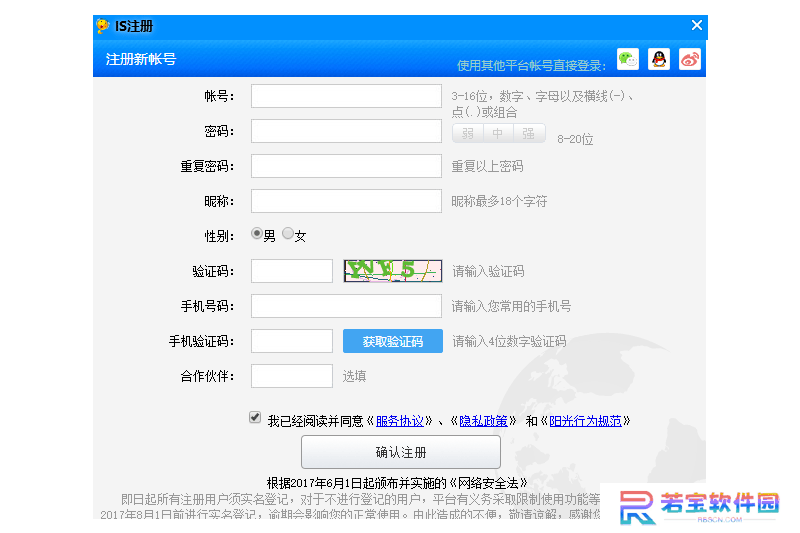This screenshot has height=533, width=800.
Task: Click the 《网络安全法》 notice line
Action: [x=397, y=483]
